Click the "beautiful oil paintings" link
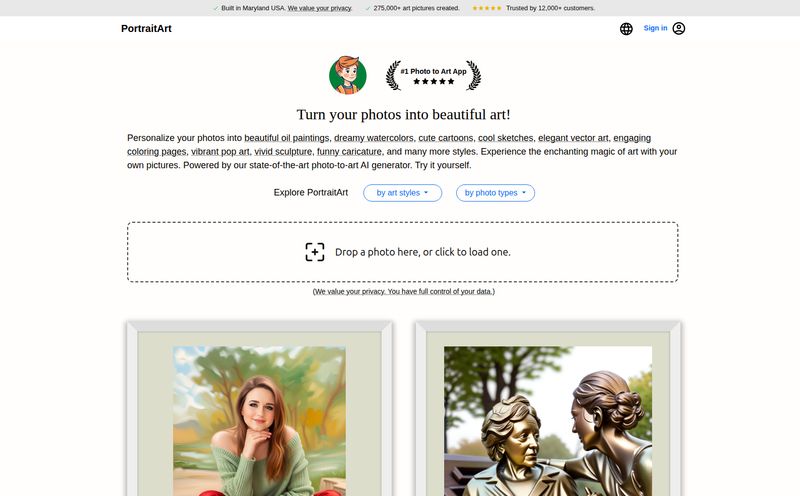Screen dimensions: 800x496 286,138
